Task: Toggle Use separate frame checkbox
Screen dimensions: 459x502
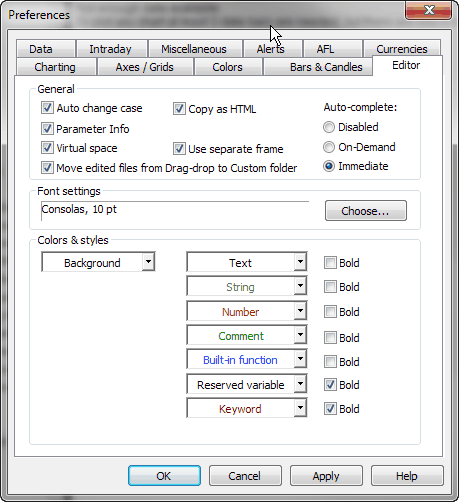Action: tap(179, 149)
